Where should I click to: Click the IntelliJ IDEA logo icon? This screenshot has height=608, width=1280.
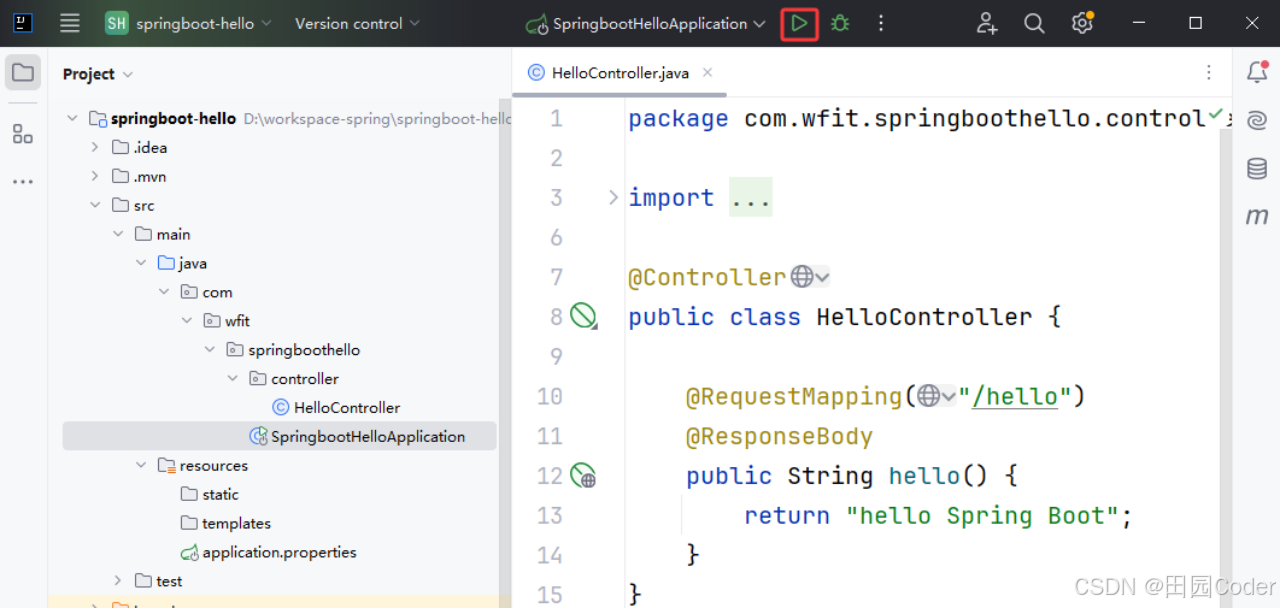[x=22, y=23]
